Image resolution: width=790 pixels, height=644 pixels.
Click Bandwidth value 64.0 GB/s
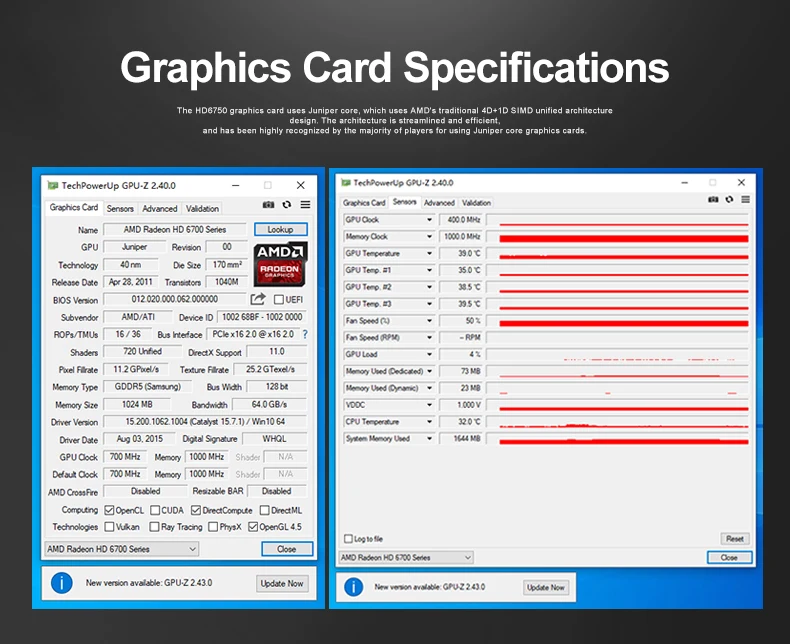[270, 405]
